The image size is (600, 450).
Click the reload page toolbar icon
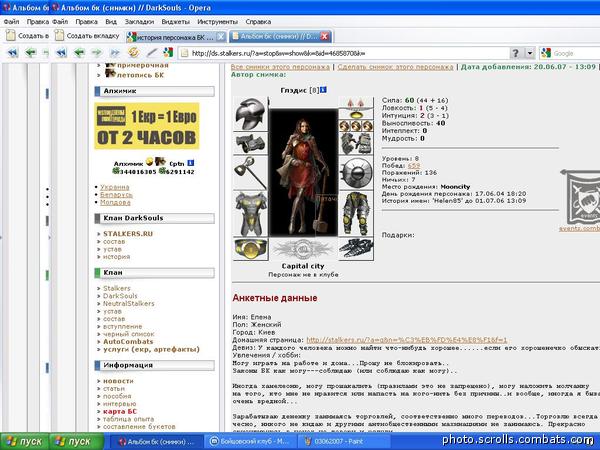[x=133, y=52]
